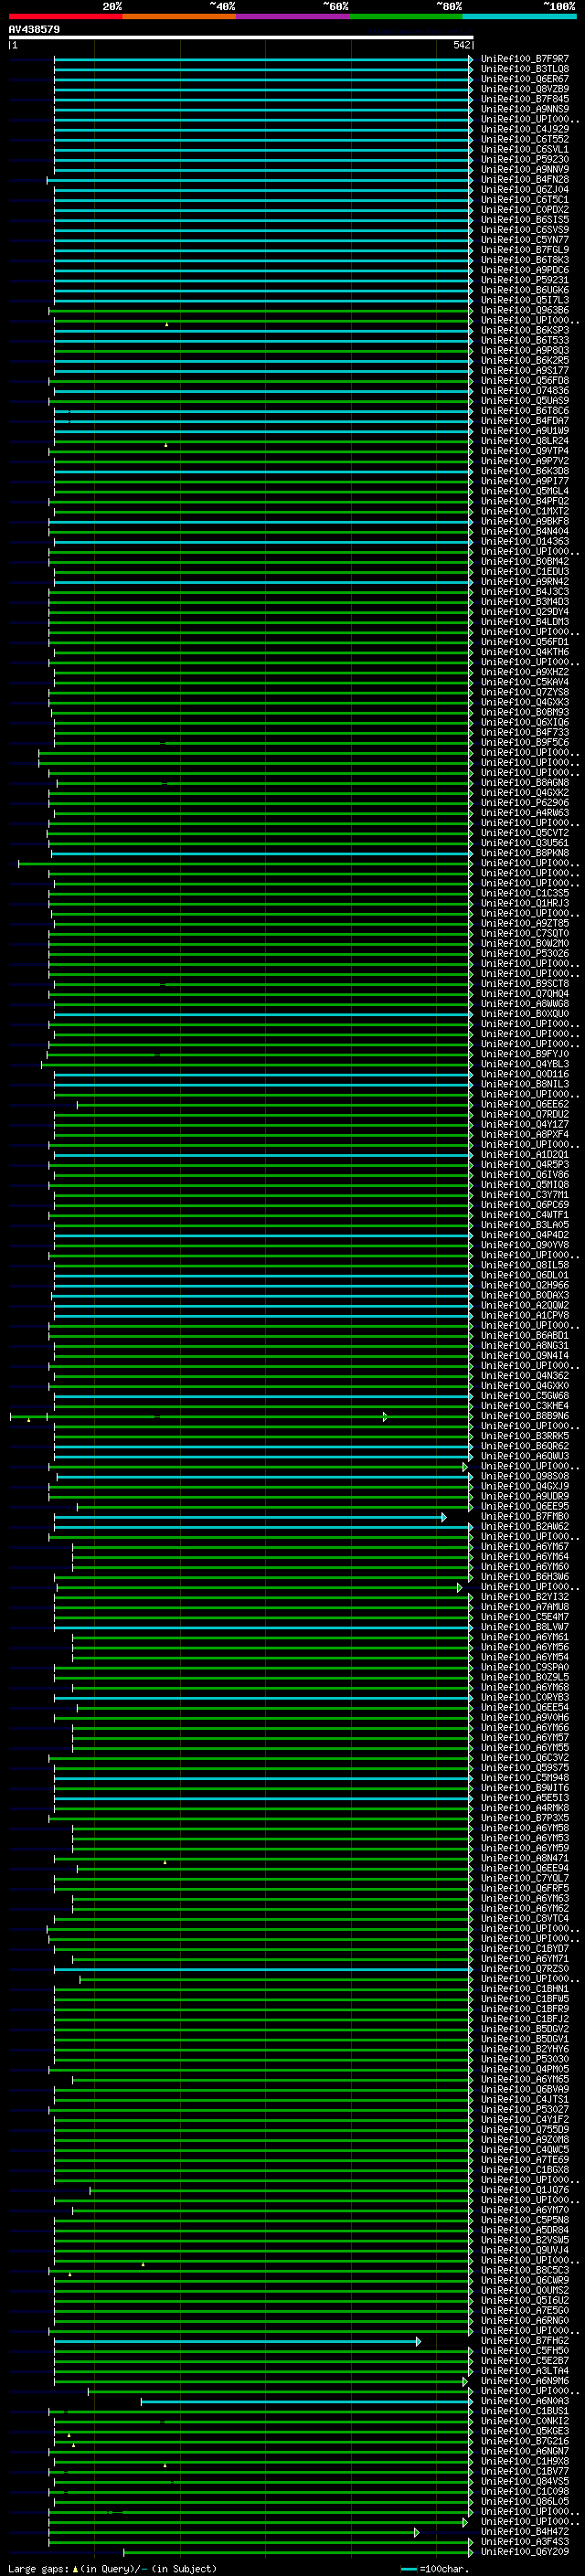The height and width of the screenshot is (2576, 585).
Task: Click the white query sequence ruler bar
Action: click(241, 37)
